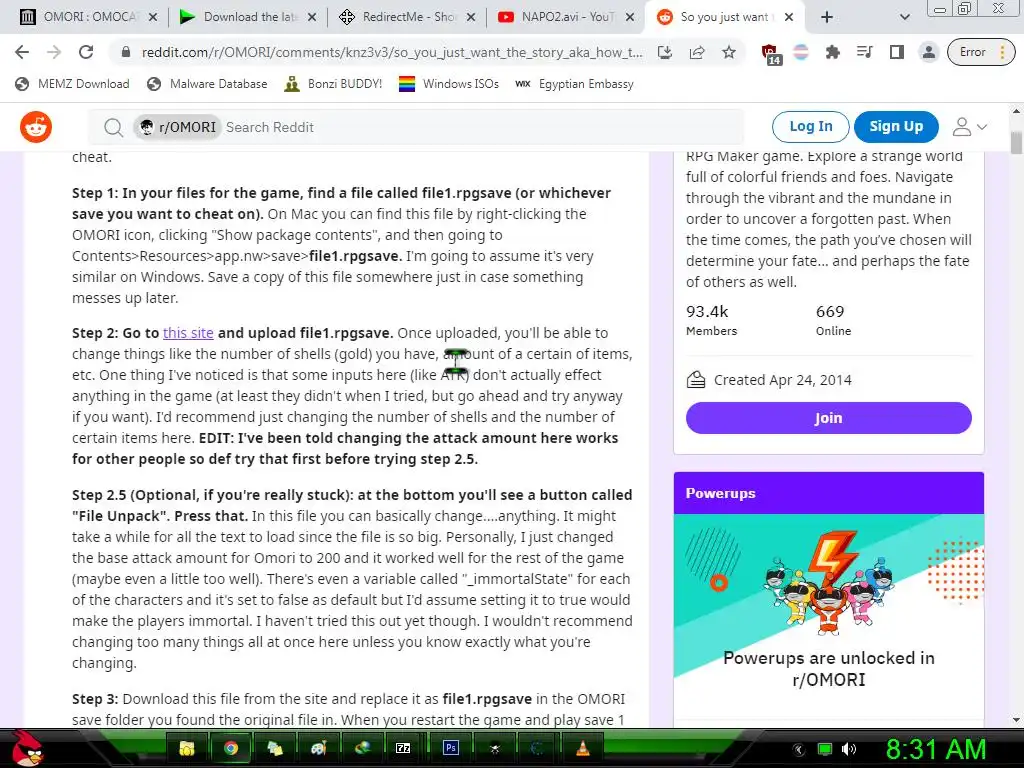Expand the tab search chevron

904,18
